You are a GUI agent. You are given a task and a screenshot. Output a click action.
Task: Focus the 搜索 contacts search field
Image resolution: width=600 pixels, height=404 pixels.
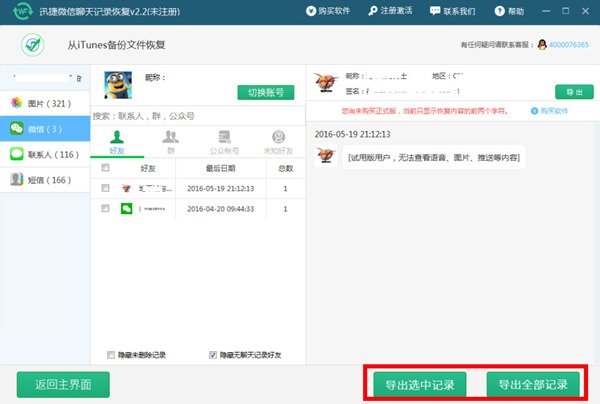198,116
